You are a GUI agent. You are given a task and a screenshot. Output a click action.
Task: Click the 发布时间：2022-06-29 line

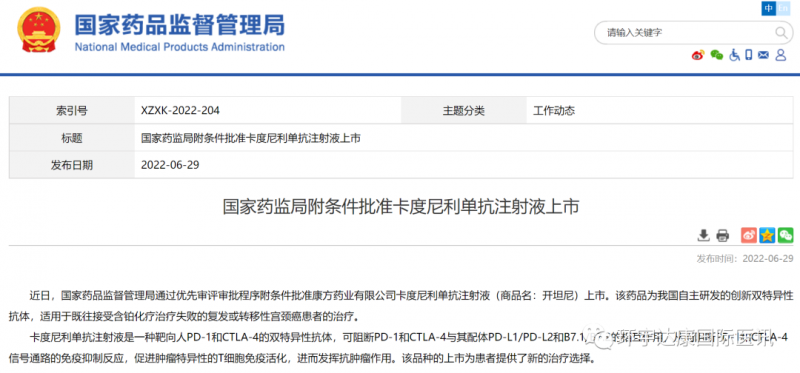[745, 258]
